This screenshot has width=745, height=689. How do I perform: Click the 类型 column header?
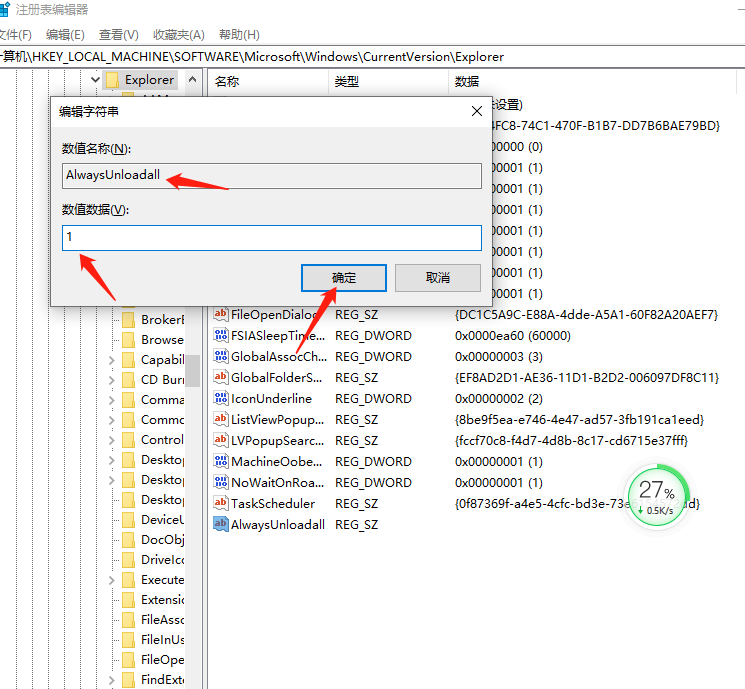[347, 81]
